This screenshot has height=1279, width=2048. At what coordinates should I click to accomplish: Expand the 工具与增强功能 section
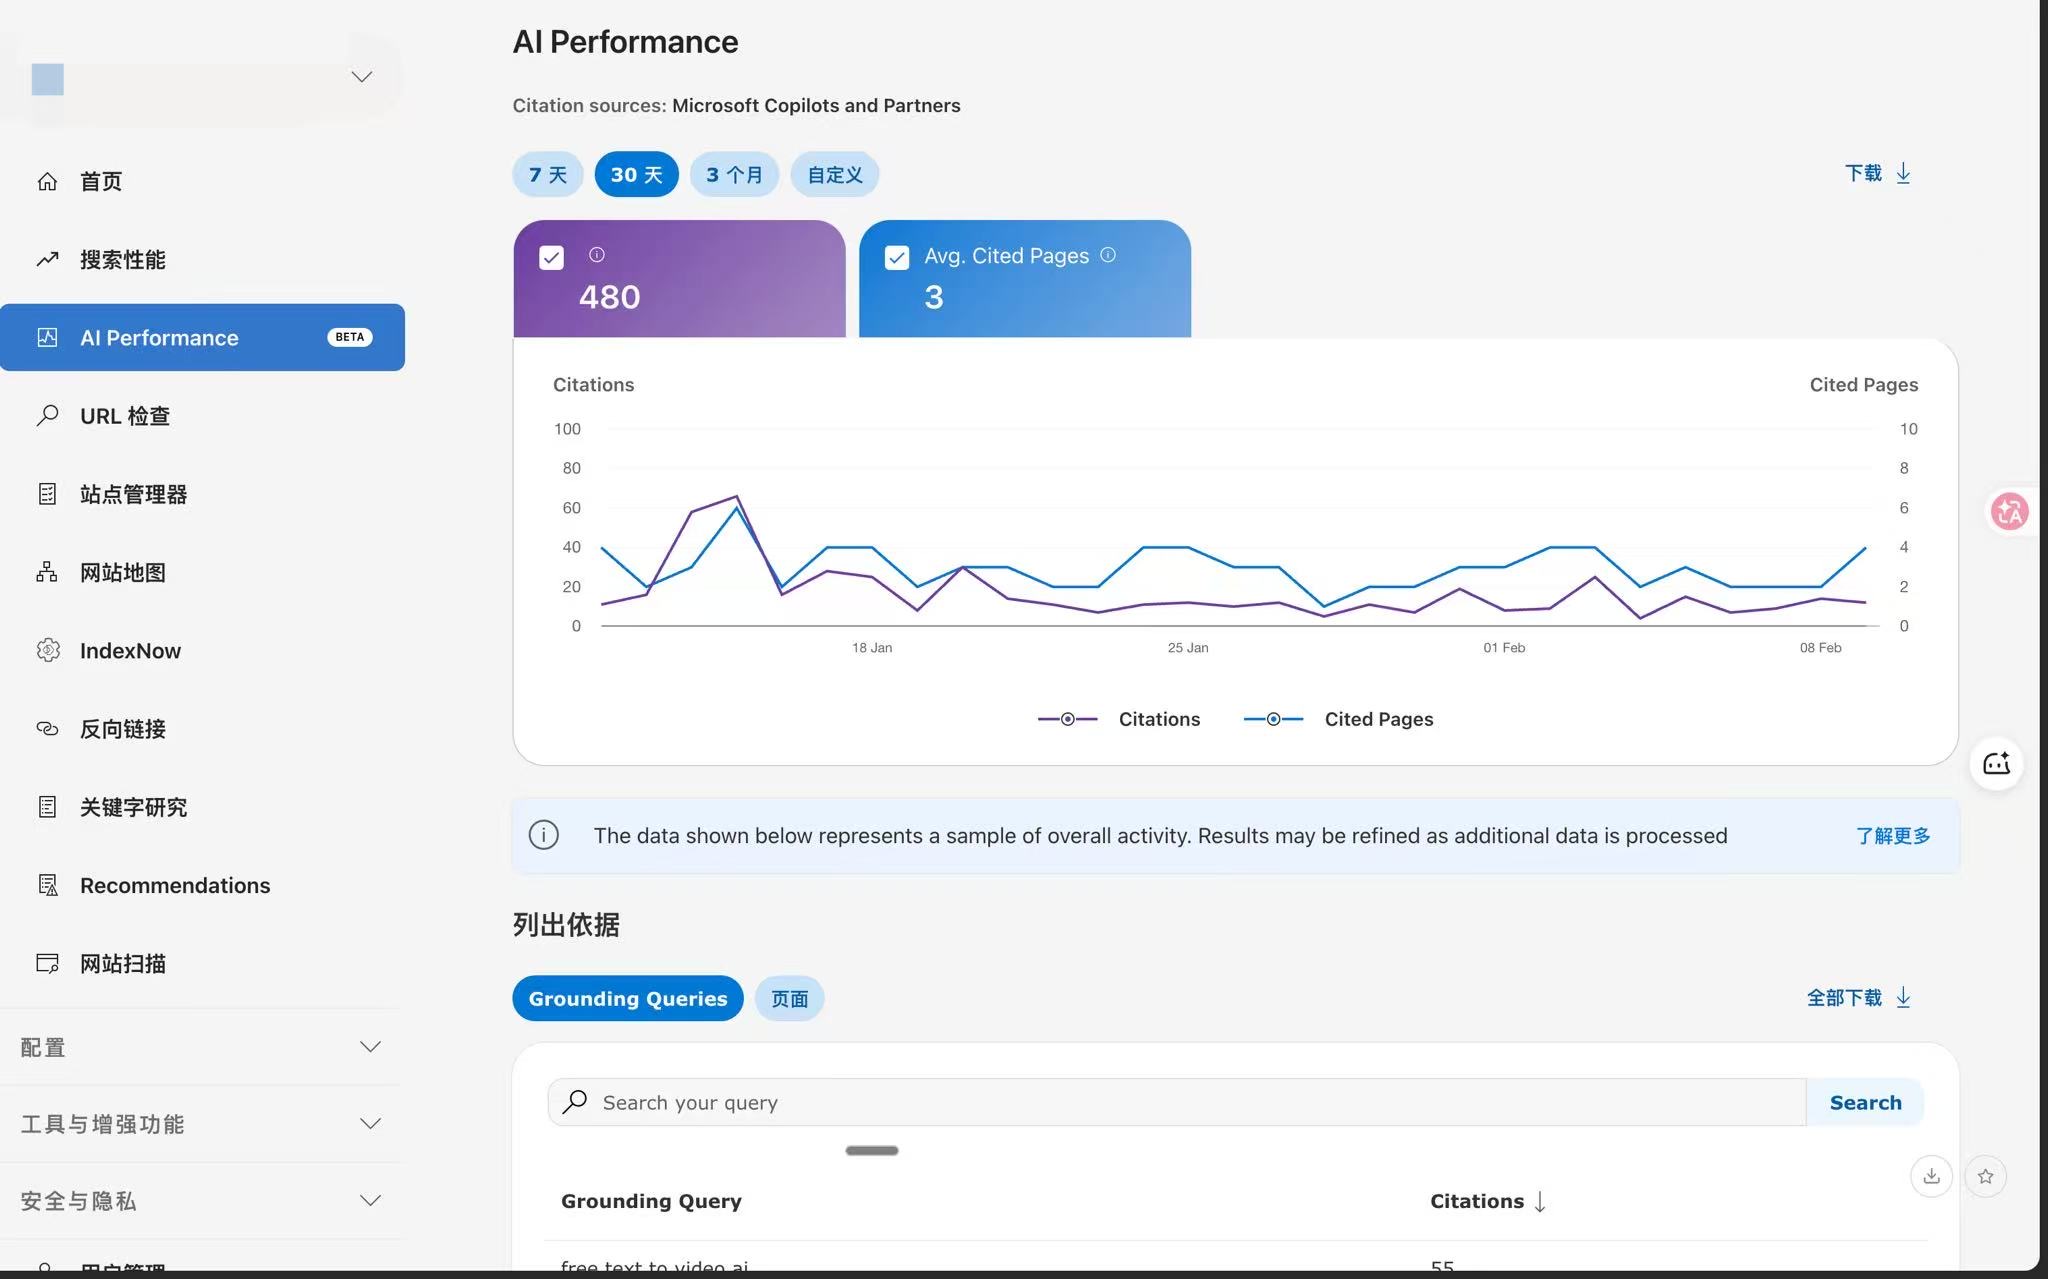click(x=370, y=1124)
